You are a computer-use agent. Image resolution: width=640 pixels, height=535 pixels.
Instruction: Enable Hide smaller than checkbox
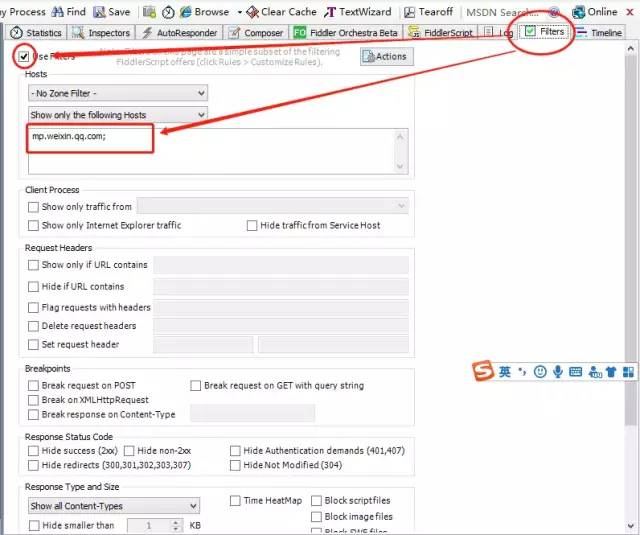pos(34,526)
